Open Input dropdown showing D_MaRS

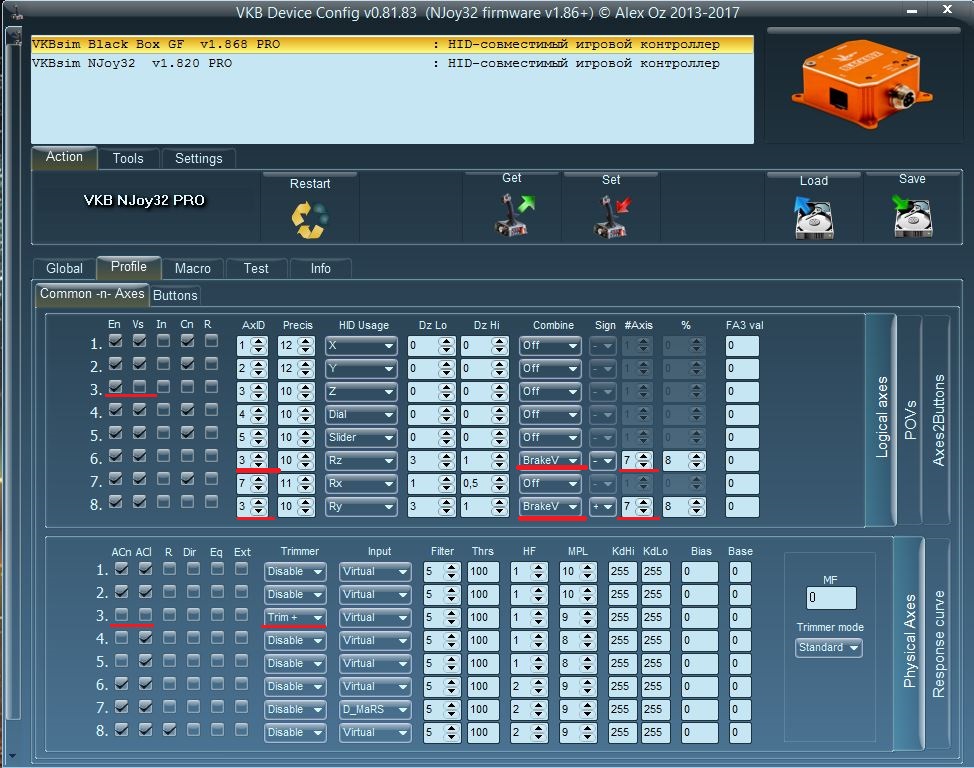(x=375, y=710)
